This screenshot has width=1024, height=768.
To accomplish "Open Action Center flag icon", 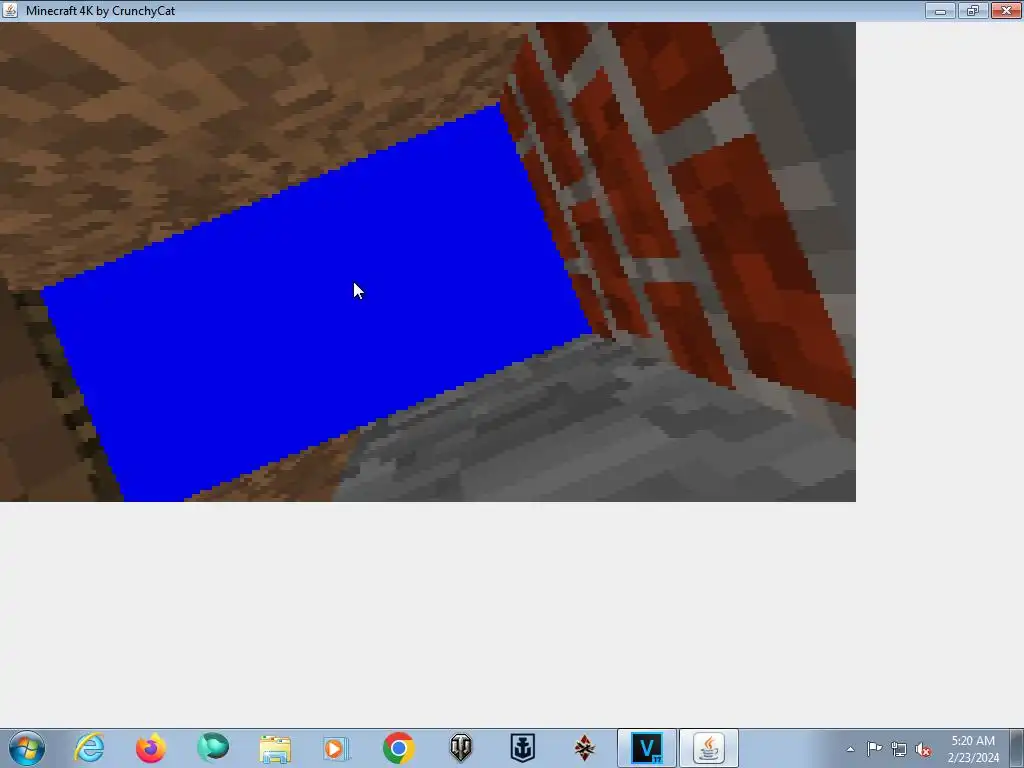I will tap(874, 749).
